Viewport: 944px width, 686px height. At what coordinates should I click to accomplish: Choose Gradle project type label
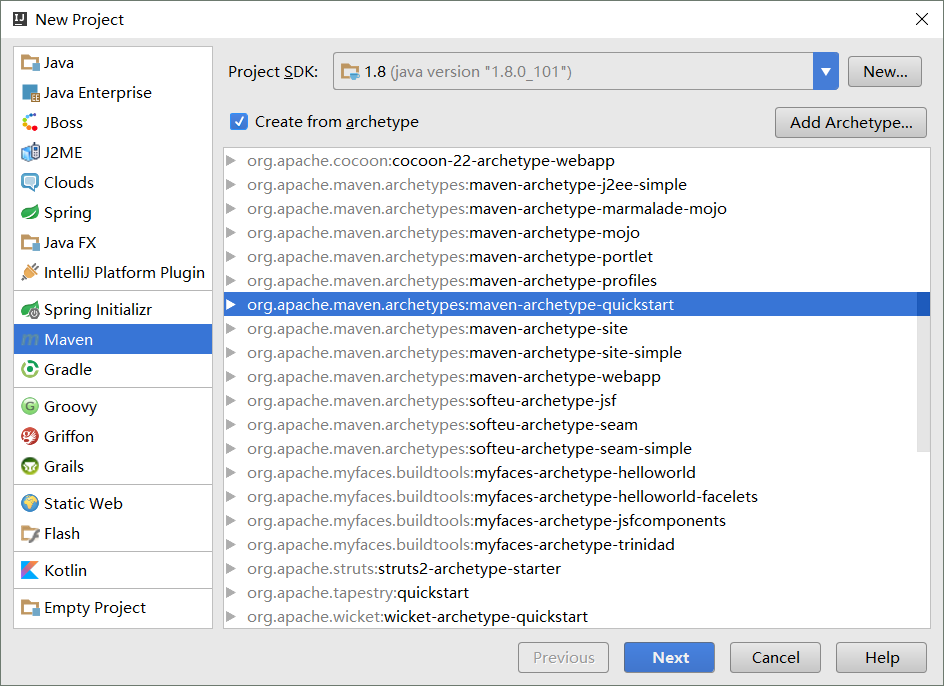[x=67, y=369]
